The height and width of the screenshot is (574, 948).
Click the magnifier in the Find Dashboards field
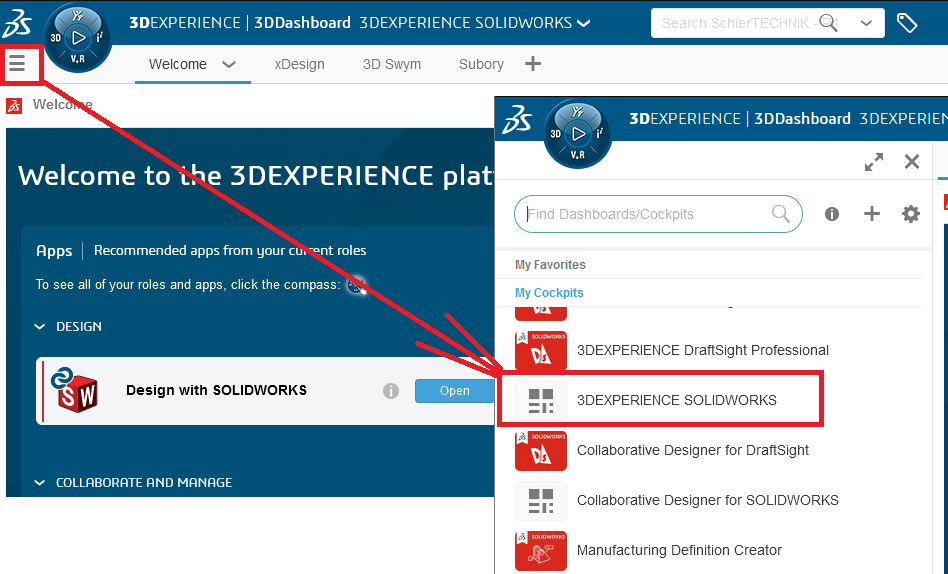(781, 214)
